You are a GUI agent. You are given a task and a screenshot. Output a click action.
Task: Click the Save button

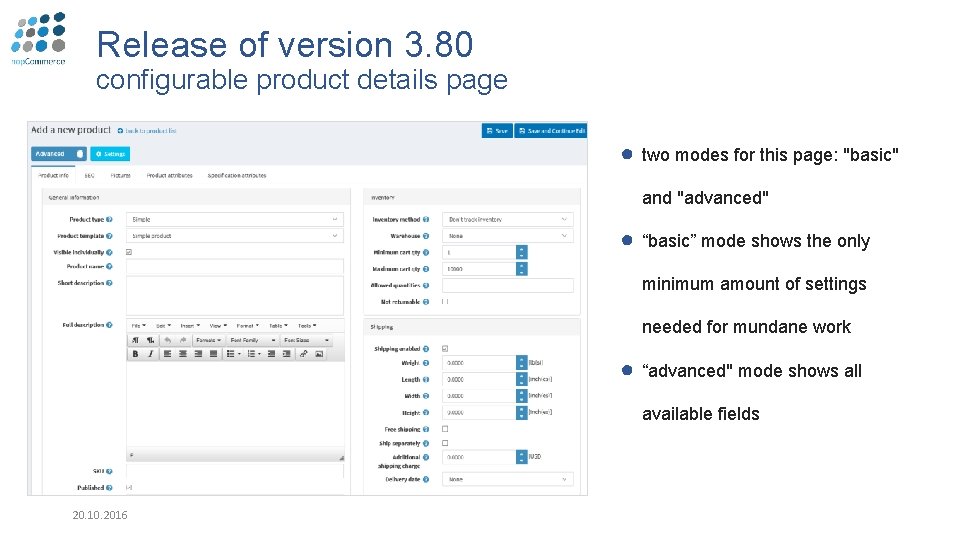(497, 130)
